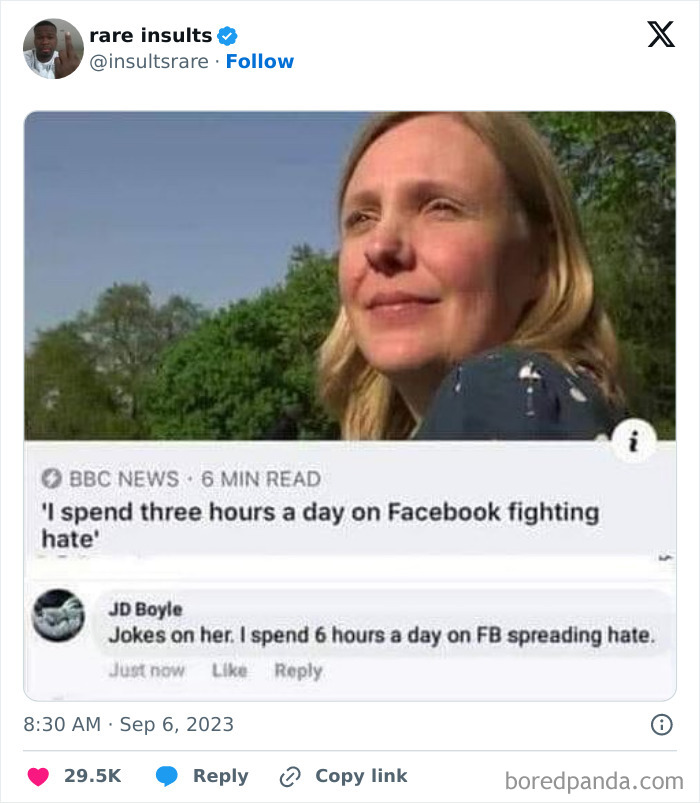Open JD Boyle's comment avatar
The image size is (700, 803).
click(58, 616)
